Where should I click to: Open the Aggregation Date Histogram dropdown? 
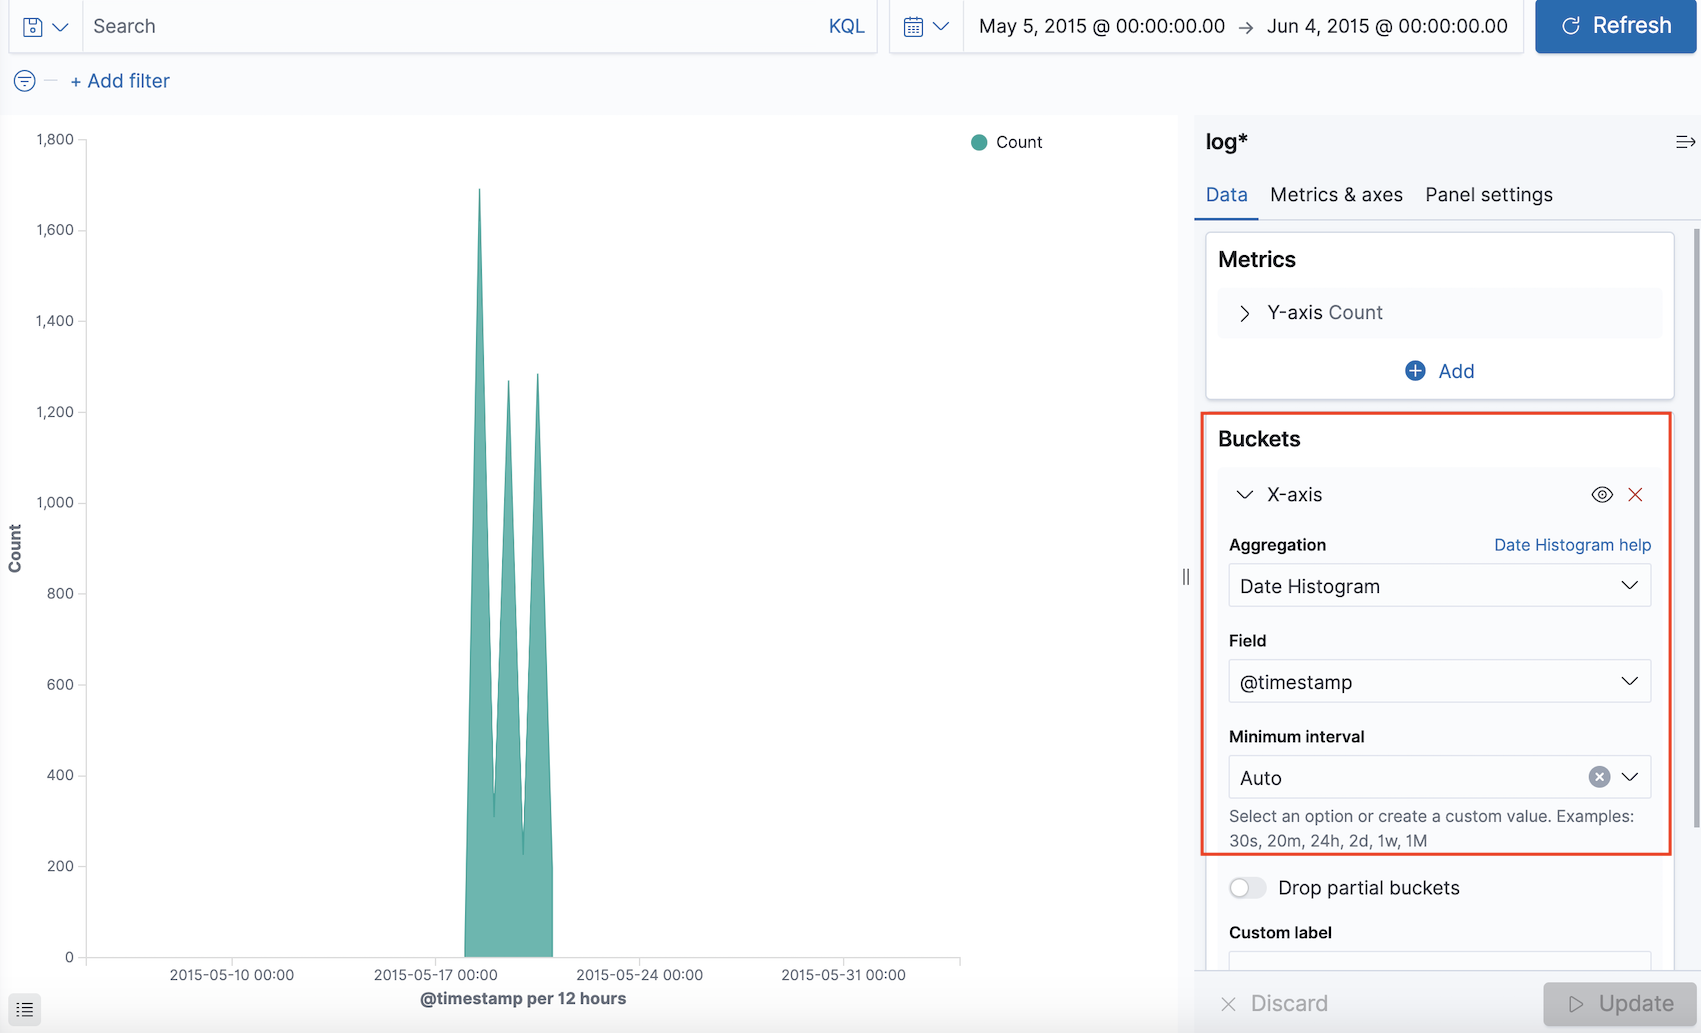[1439, 586]
